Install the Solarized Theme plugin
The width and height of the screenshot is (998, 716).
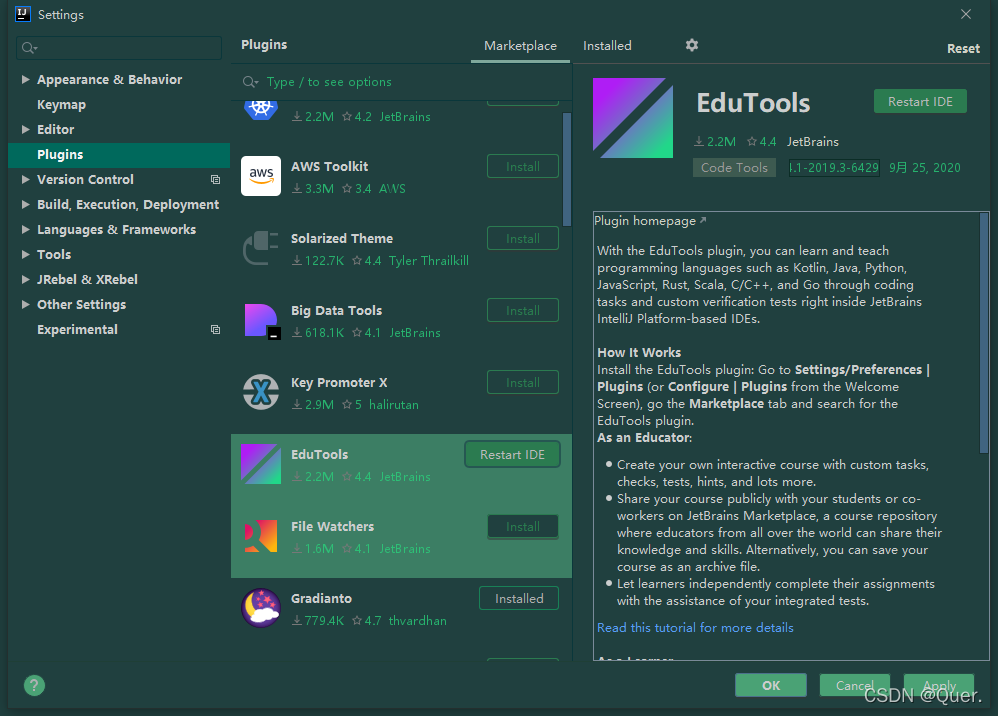pos(523,239)
